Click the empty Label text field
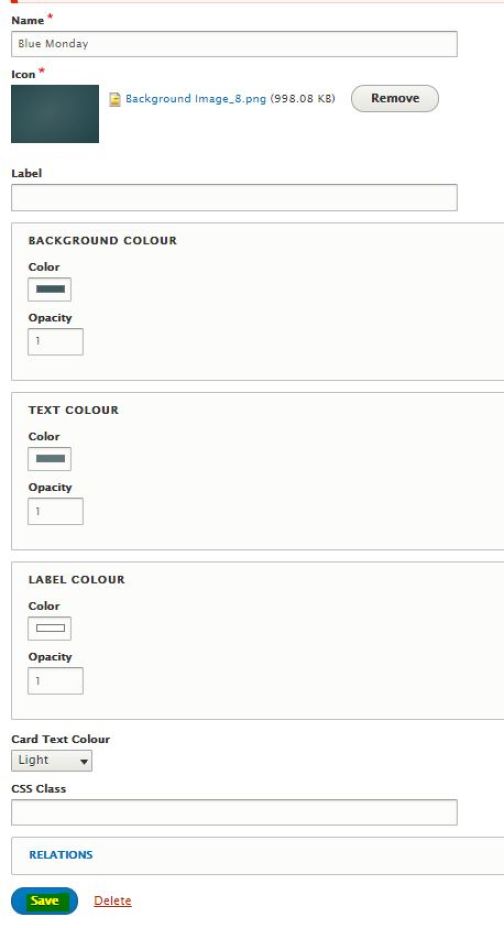This screenshot has height=928, width=504. click(234, 197)
